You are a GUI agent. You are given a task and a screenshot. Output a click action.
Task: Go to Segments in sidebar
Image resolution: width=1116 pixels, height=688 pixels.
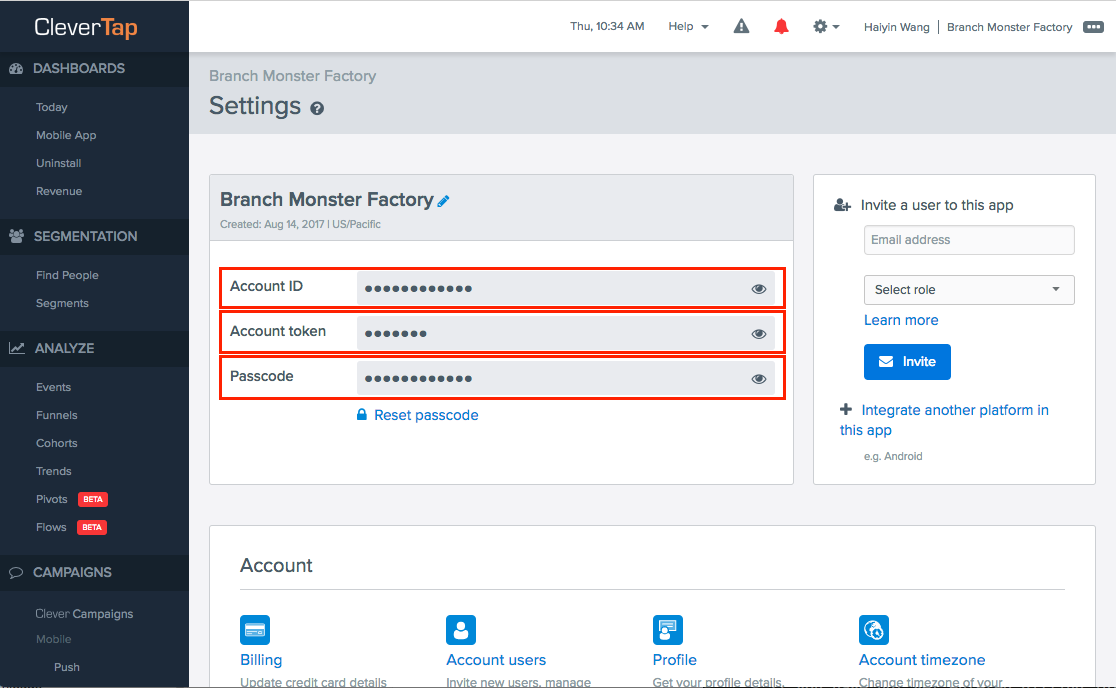coord(63,303)
